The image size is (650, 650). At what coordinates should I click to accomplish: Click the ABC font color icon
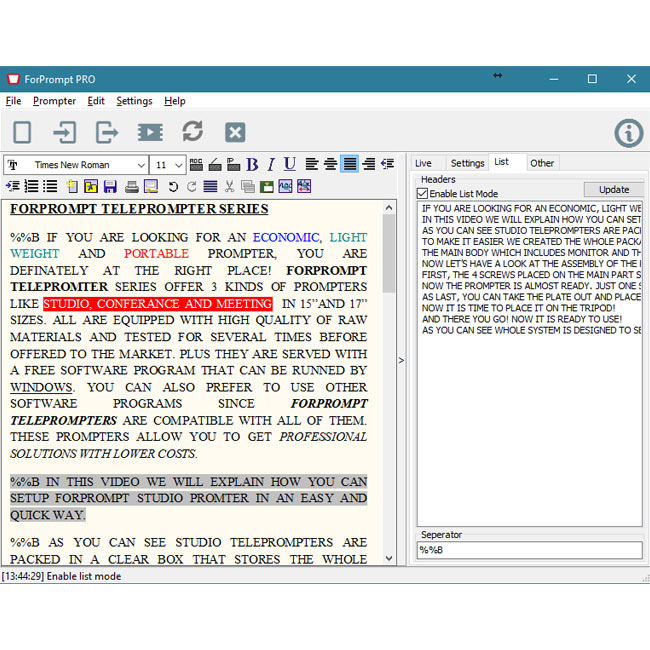pyautogui.click(x=196, y=165)
